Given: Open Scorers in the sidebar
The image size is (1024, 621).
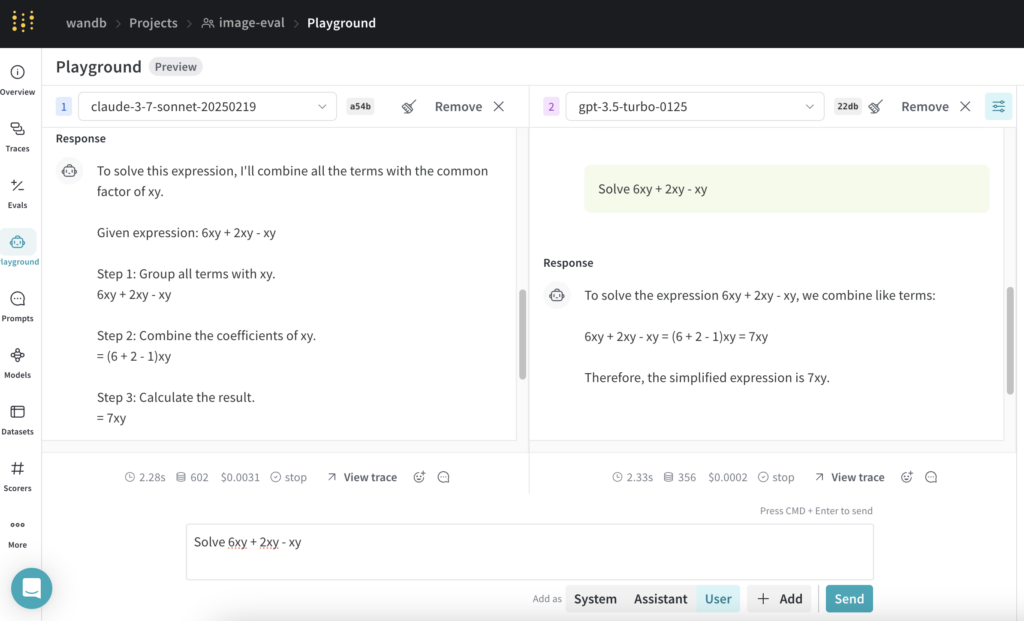Looking at the screenshot, I should [18, 474].
